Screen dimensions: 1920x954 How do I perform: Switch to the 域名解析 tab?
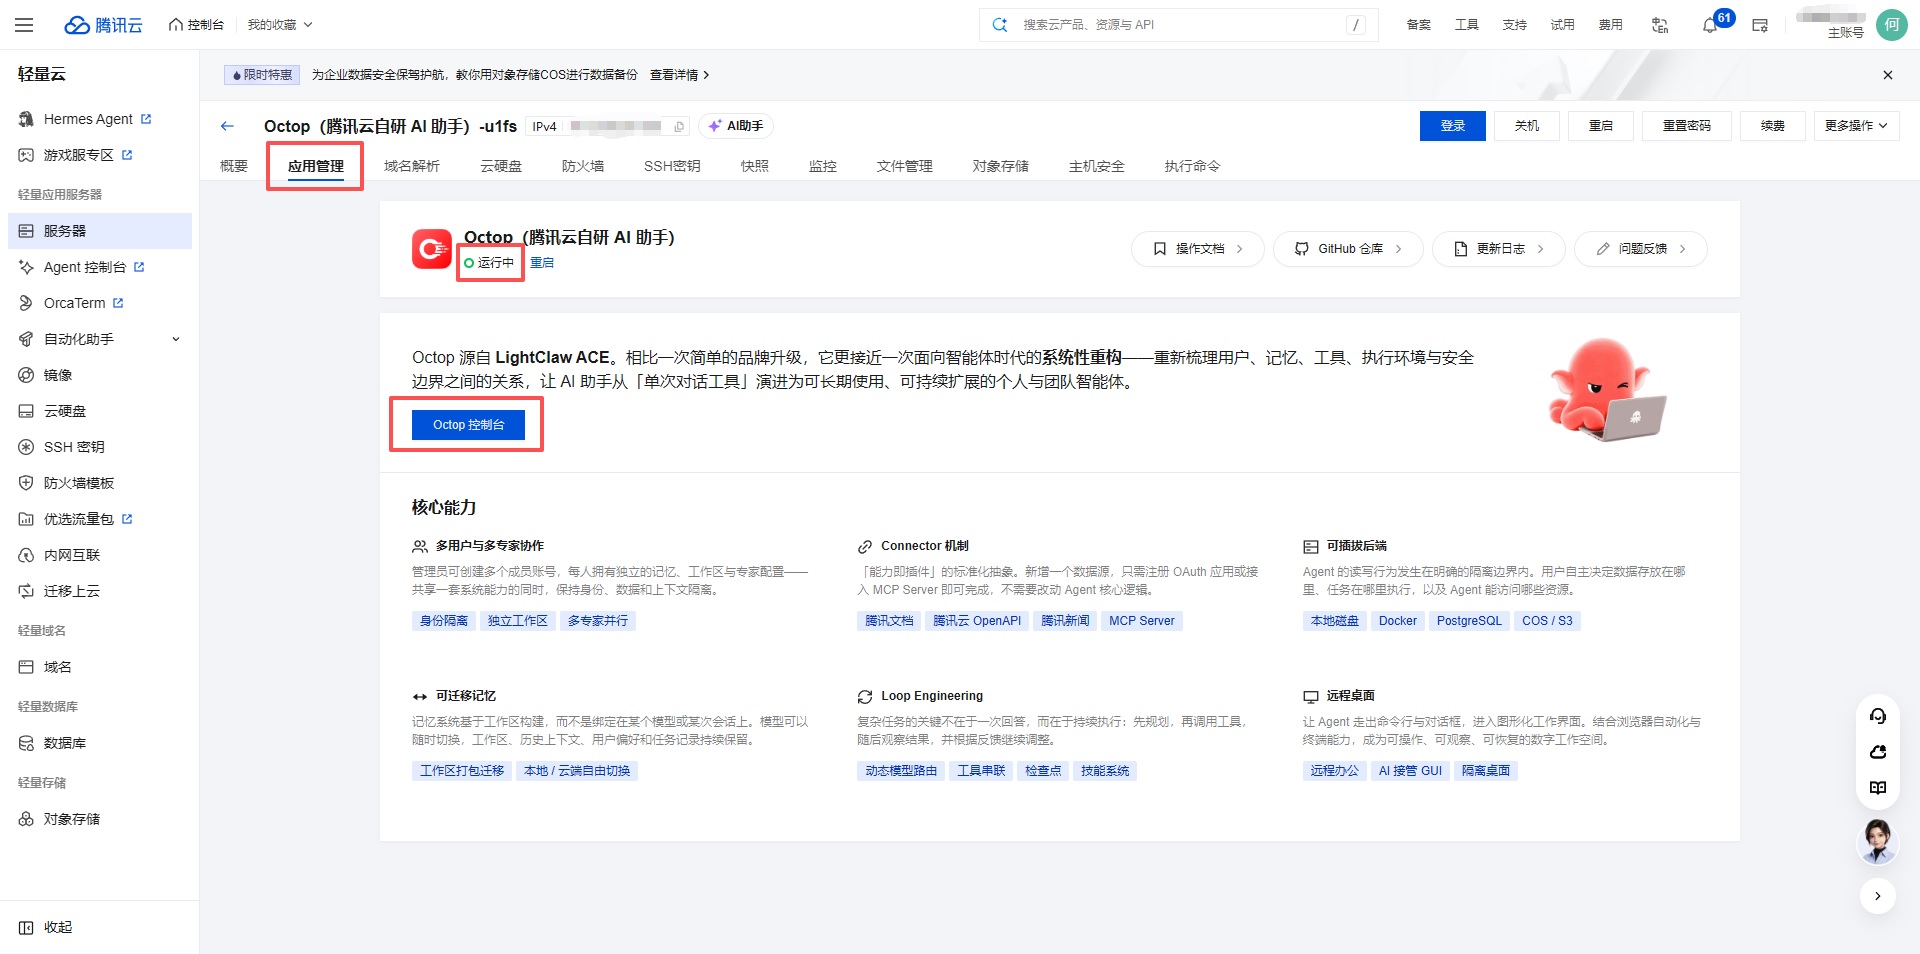pyautogui.click(x=412, y=166)
